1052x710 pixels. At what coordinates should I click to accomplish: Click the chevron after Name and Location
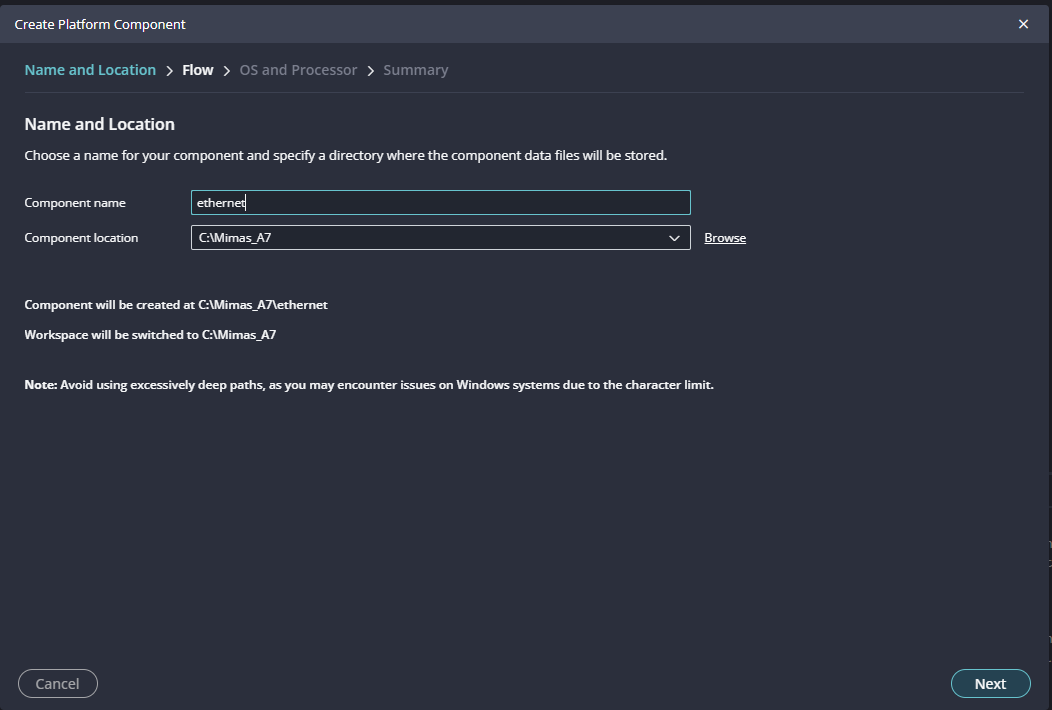(x=169, y=71)
